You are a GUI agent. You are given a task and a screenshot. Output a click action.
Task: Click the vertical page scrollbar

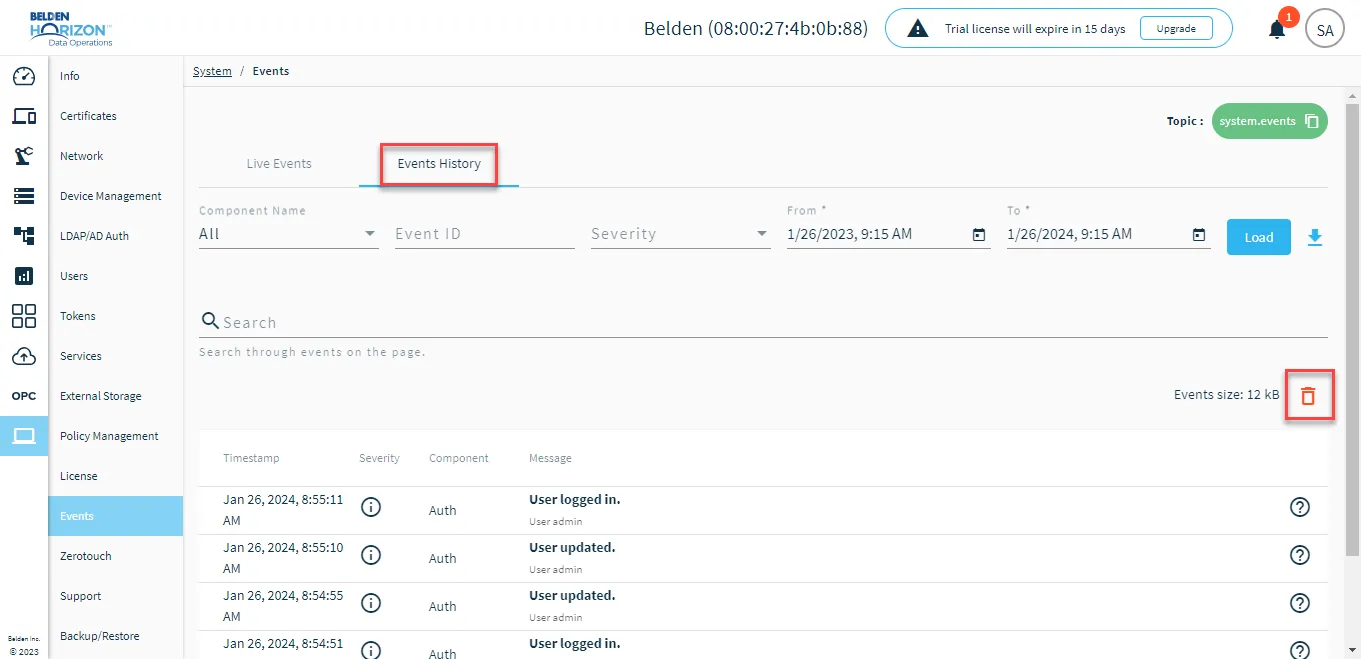coord(1352,330)
